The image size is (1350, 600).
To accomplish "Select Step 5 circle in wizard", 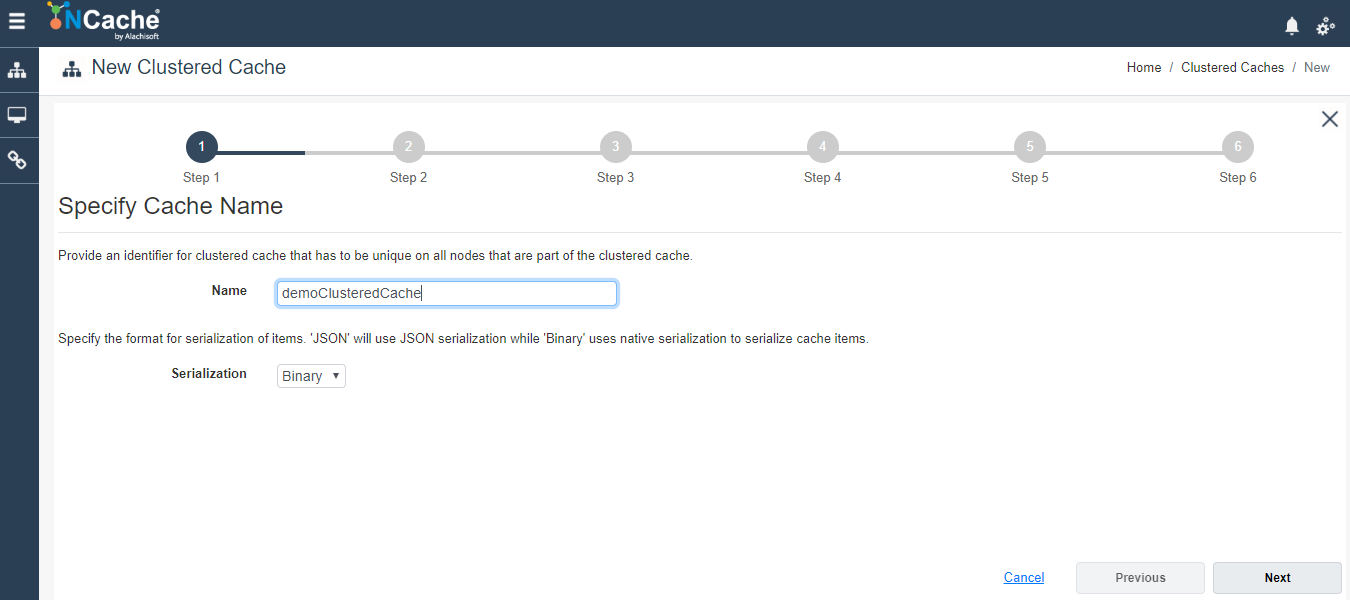I will pyautogui.click(x=1029, y=147).
